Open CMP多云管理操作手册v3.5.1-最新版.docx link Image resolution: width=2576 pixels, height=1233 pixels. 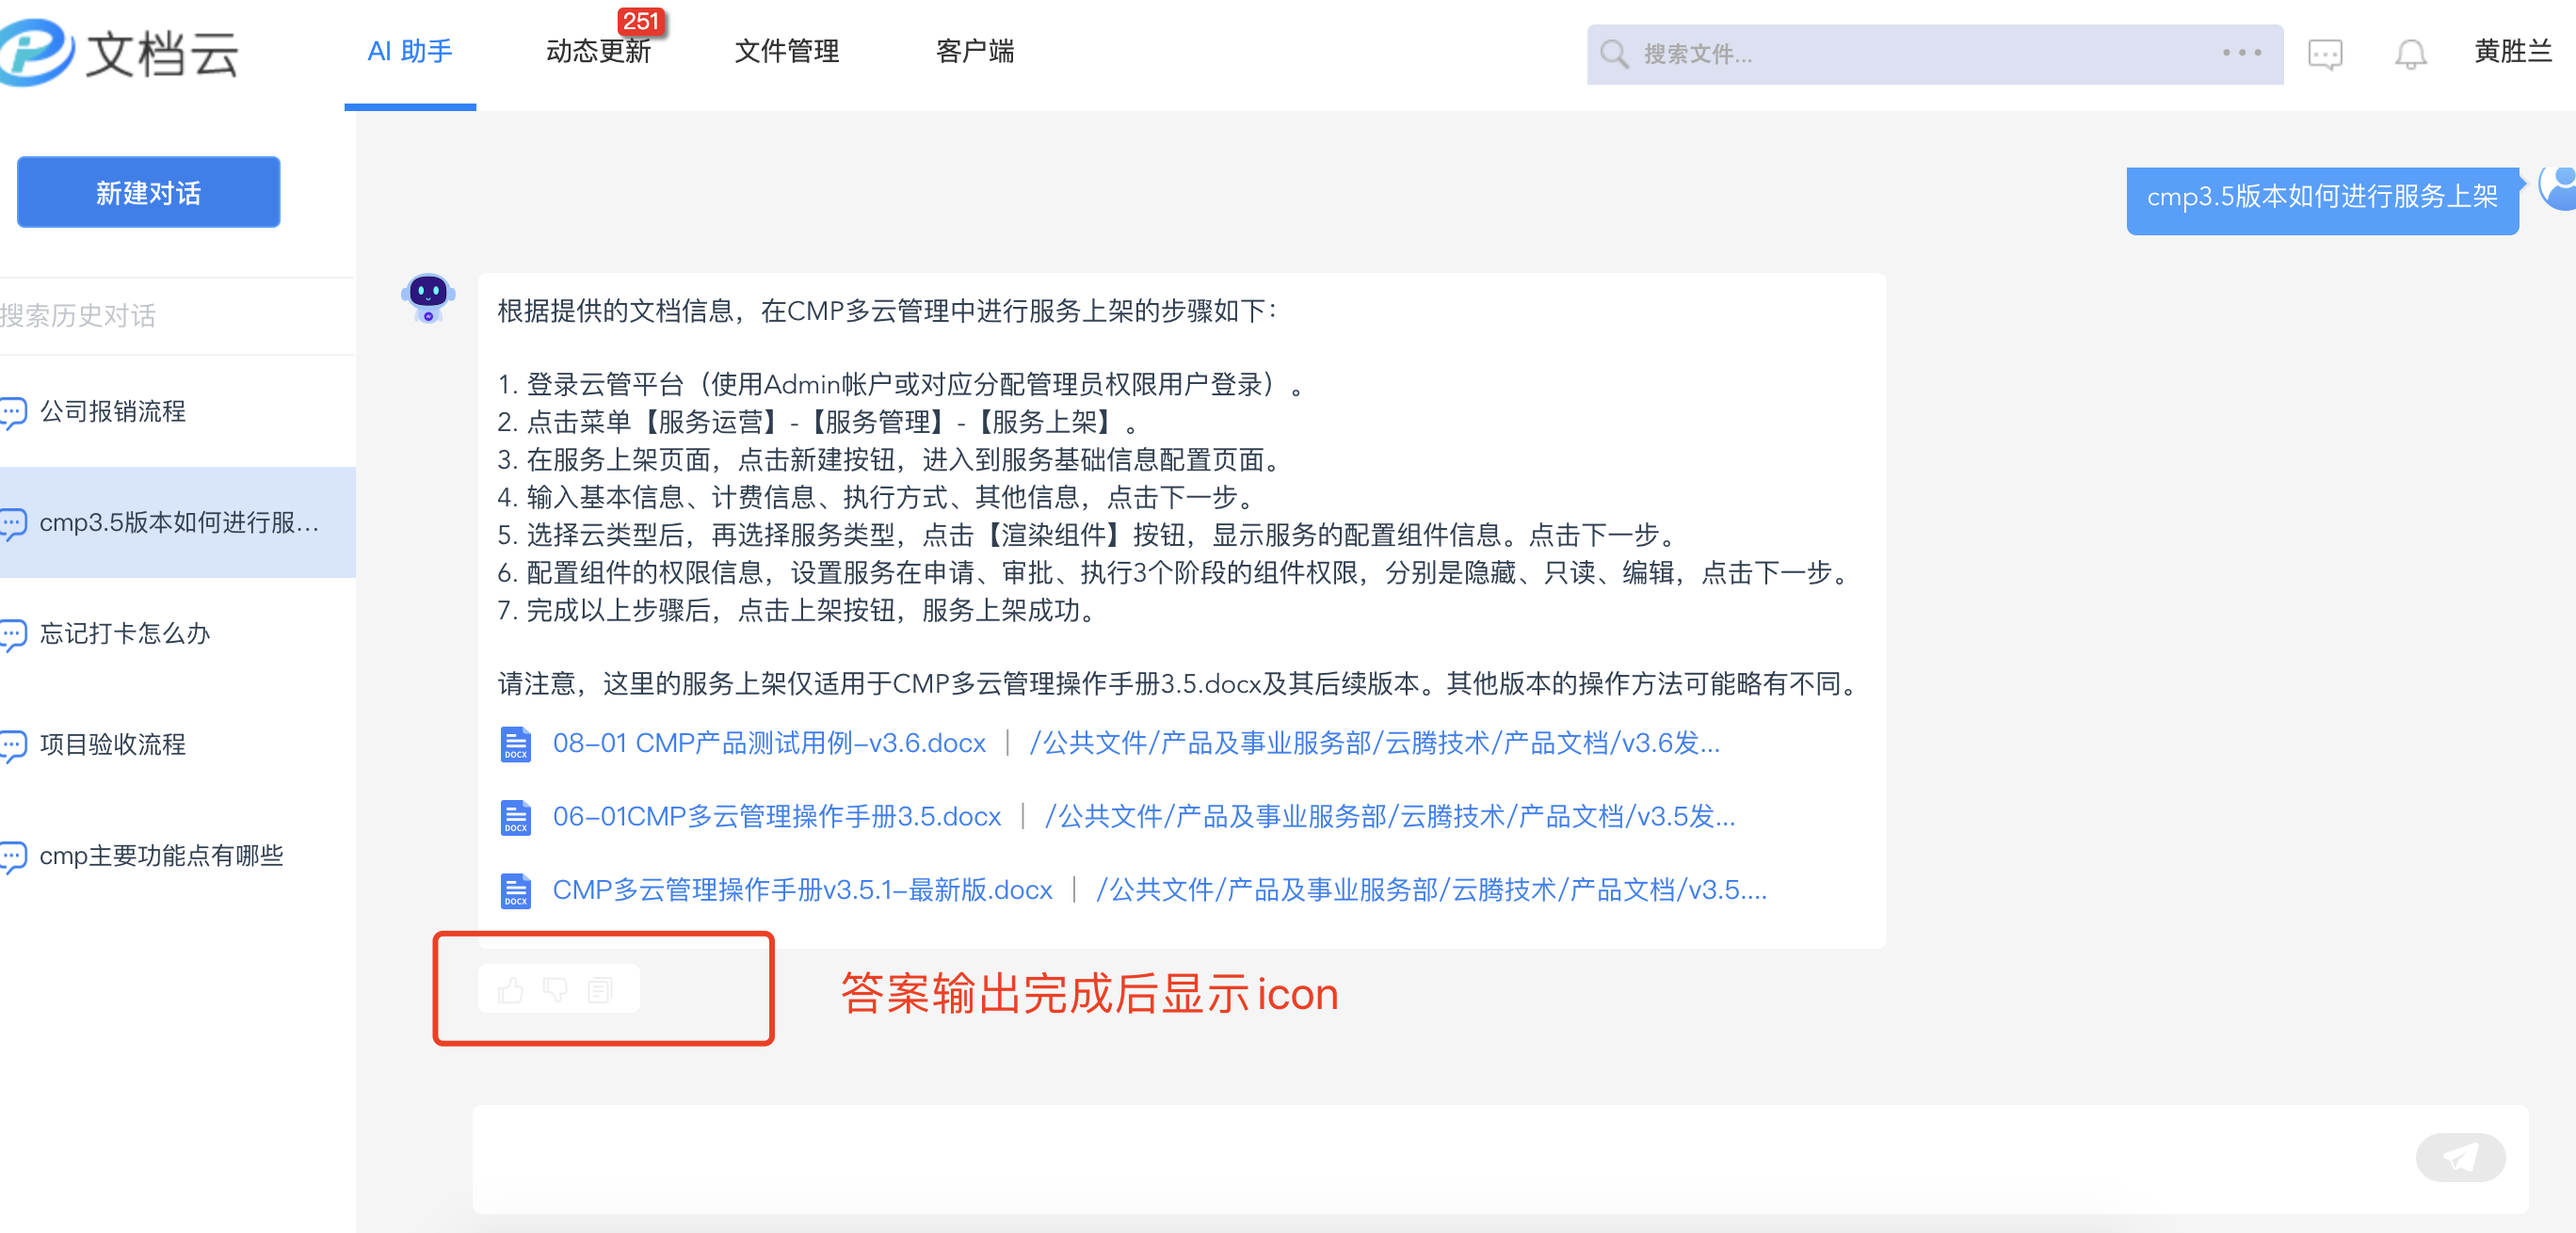point(802,890)
